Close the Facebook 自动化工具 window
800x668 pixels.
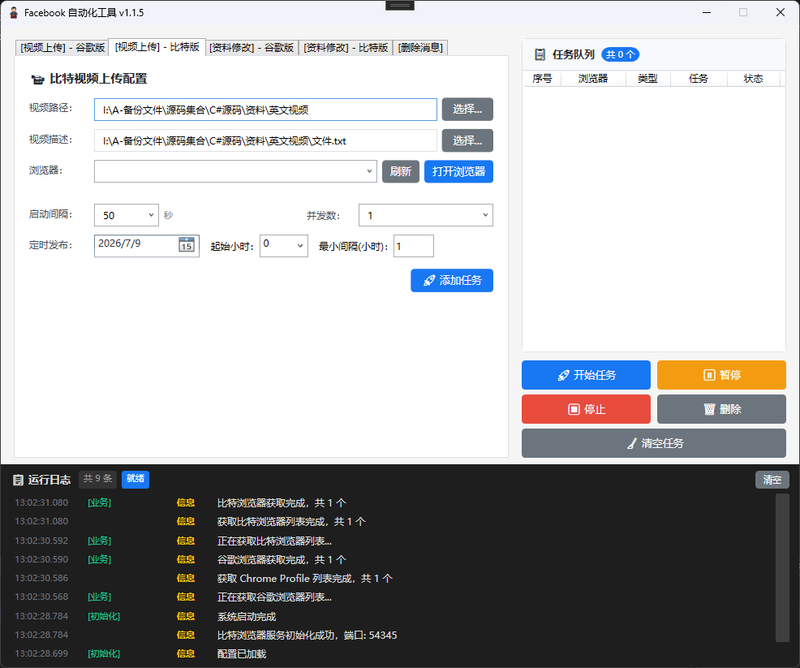(780, 12)
